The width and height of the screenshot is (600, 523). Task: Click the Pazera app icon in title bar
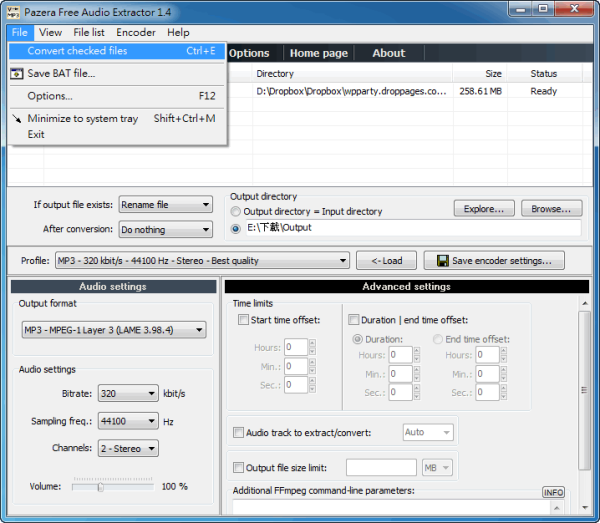[x=11, y=11]
